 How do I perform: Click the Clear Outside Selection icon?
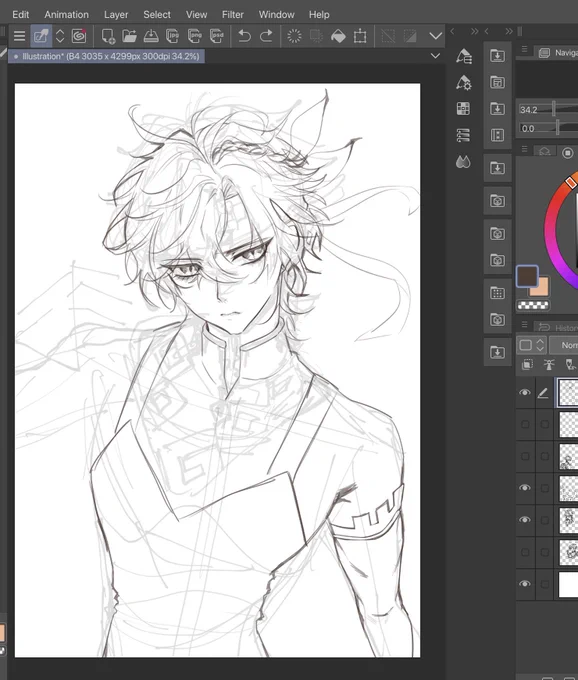(x=317, y=36)
